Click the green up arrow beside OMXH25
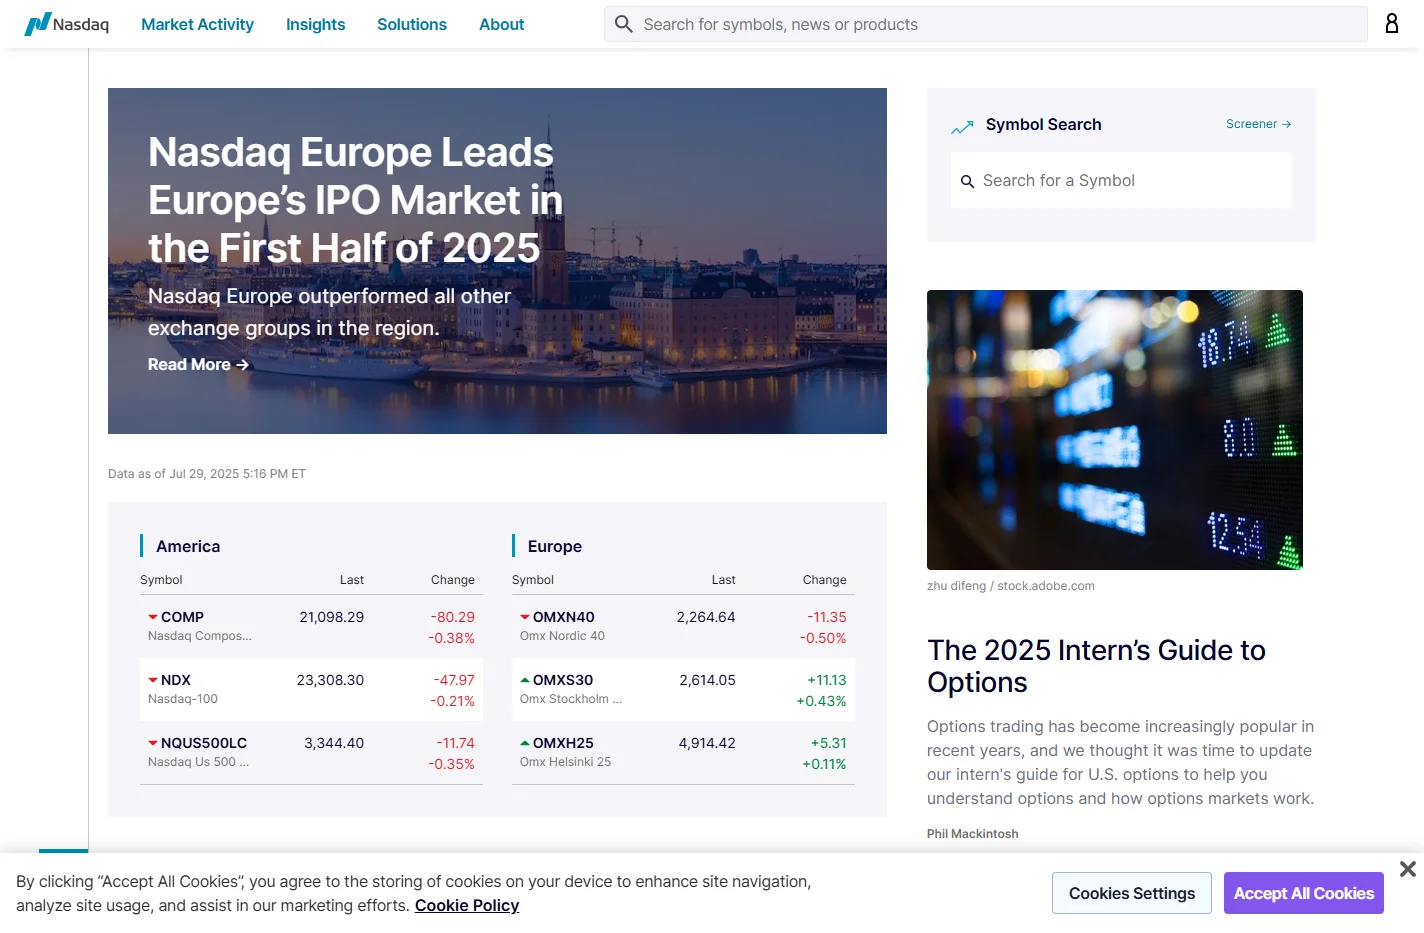This screenshot has width=1424, height=933. click(525, 743)
